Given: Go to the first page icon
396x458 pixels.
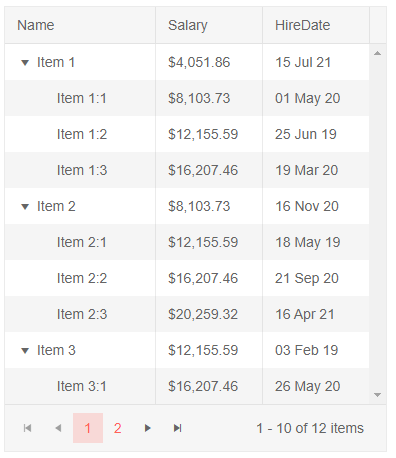Looking at the screenshot, I should point(28,428).
